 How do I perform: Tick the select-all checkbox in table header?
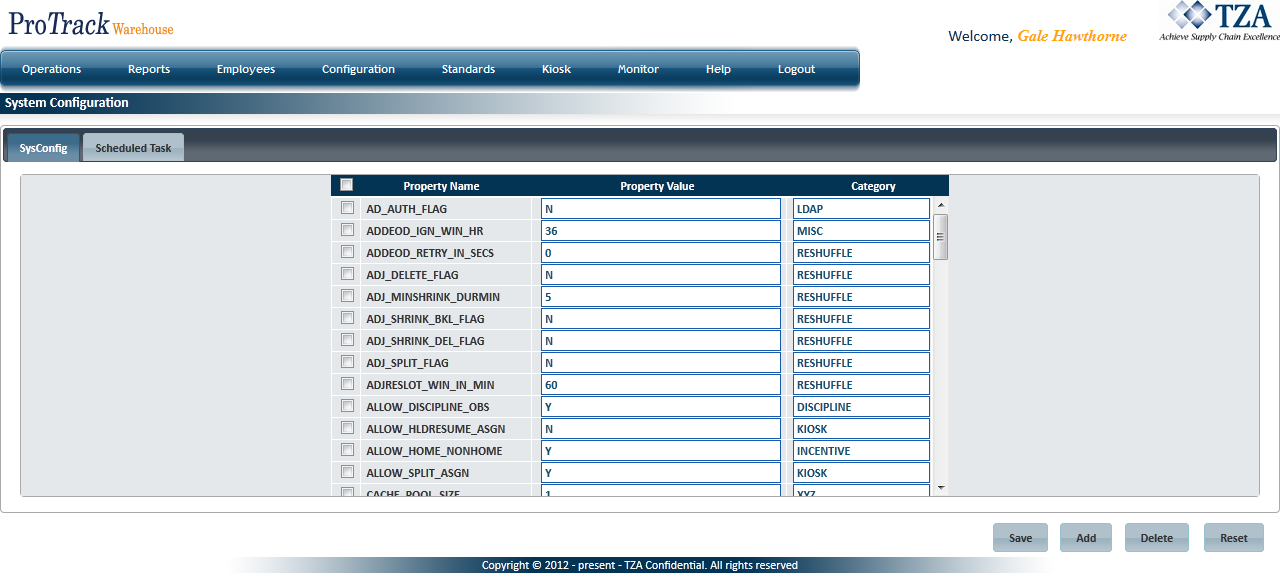347,185
